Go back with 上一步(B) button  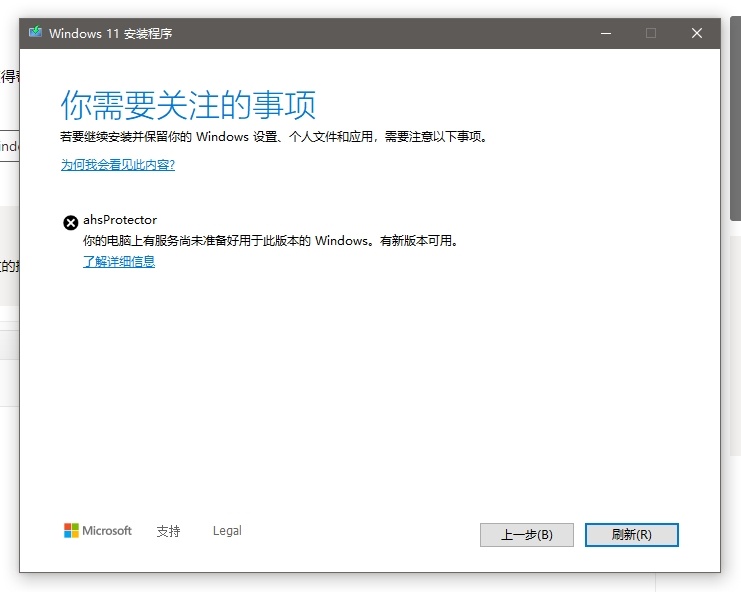pos(527,535)
